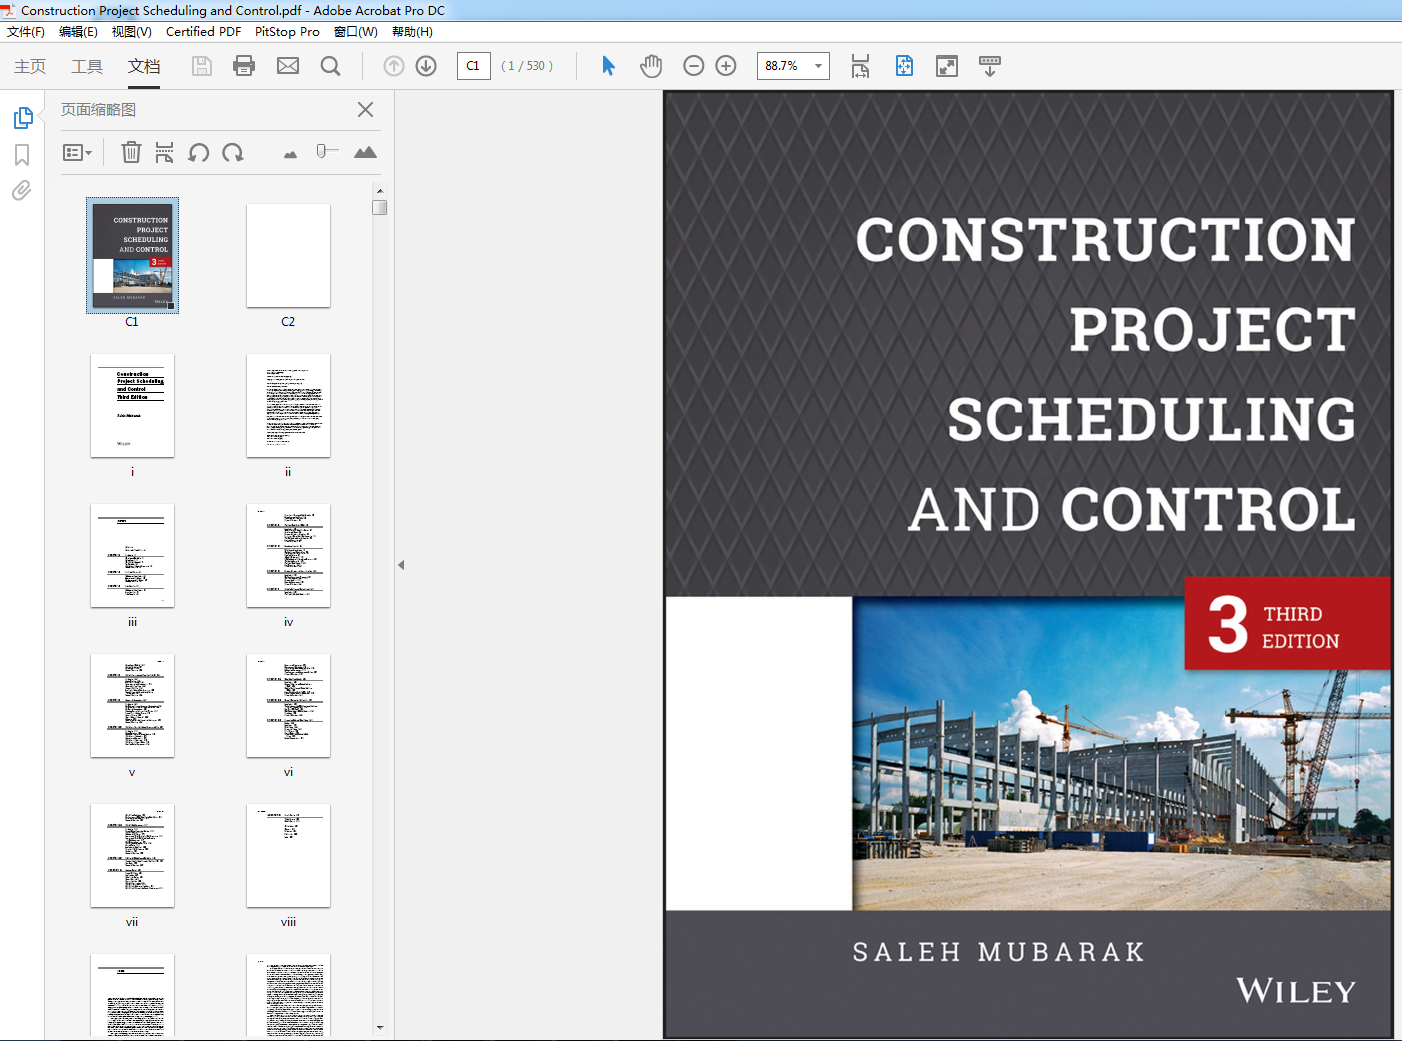The width and height of the screenshot is (1402, 1041).
Task: Close the page thumbnails panel
Action: coord(366,110)
